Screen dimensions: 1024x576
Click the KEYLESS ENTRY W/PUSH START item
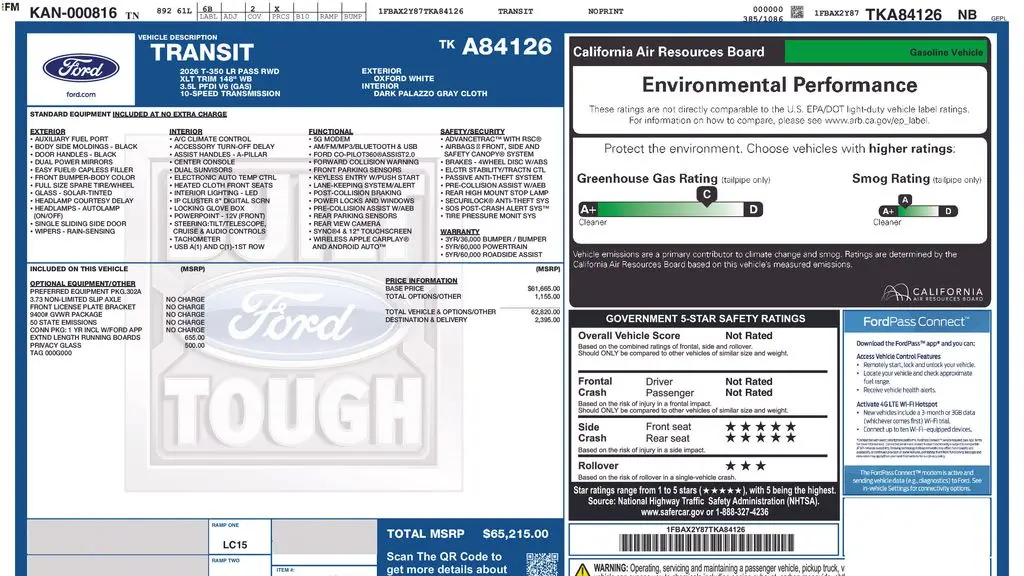[x=366, y=178]
